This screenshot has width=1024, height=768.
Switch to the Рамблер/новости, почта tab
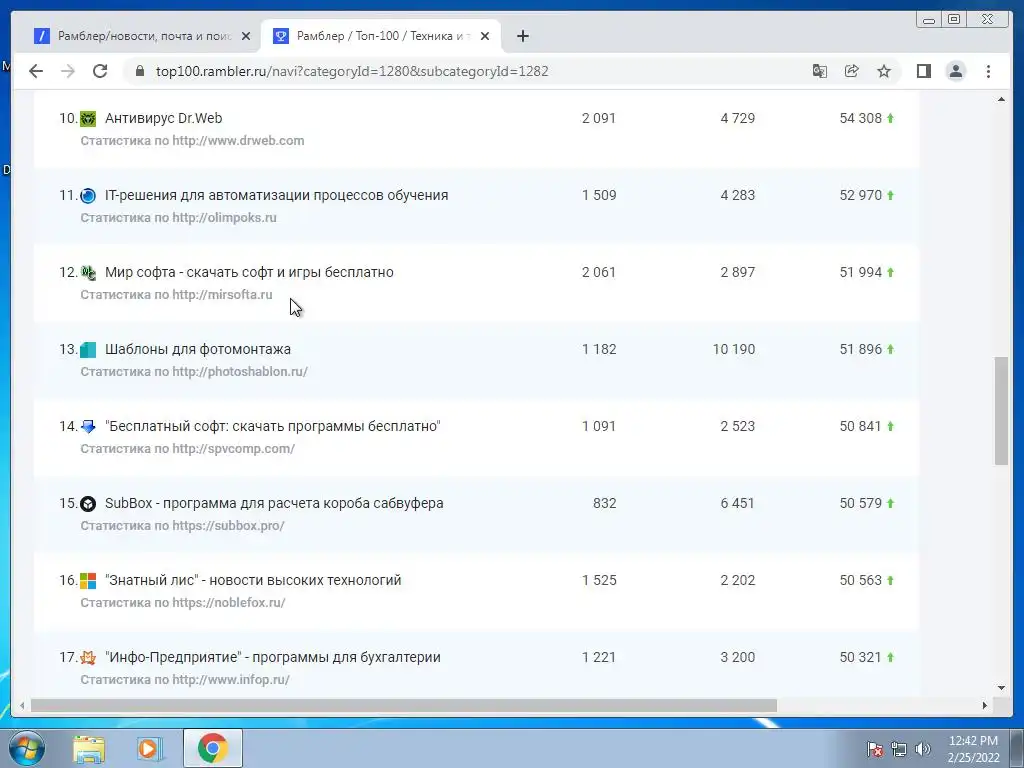[x=143, y=36]
